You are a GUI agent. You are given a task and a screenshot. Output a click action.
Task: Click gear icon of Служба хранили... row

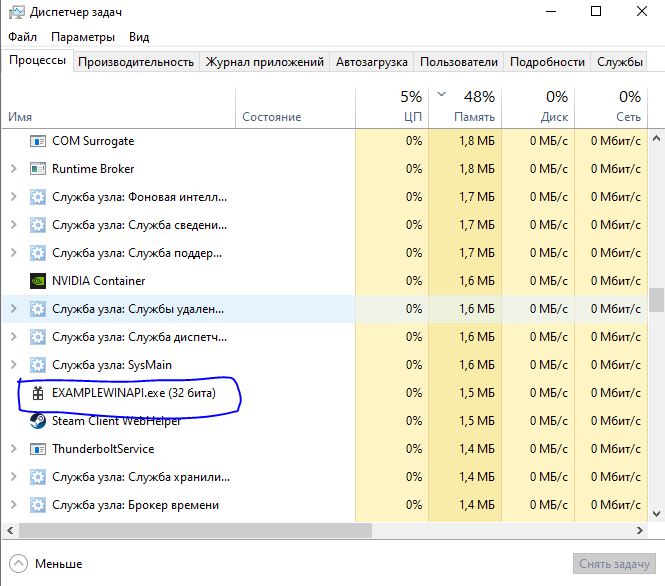[x=38, y=477]
